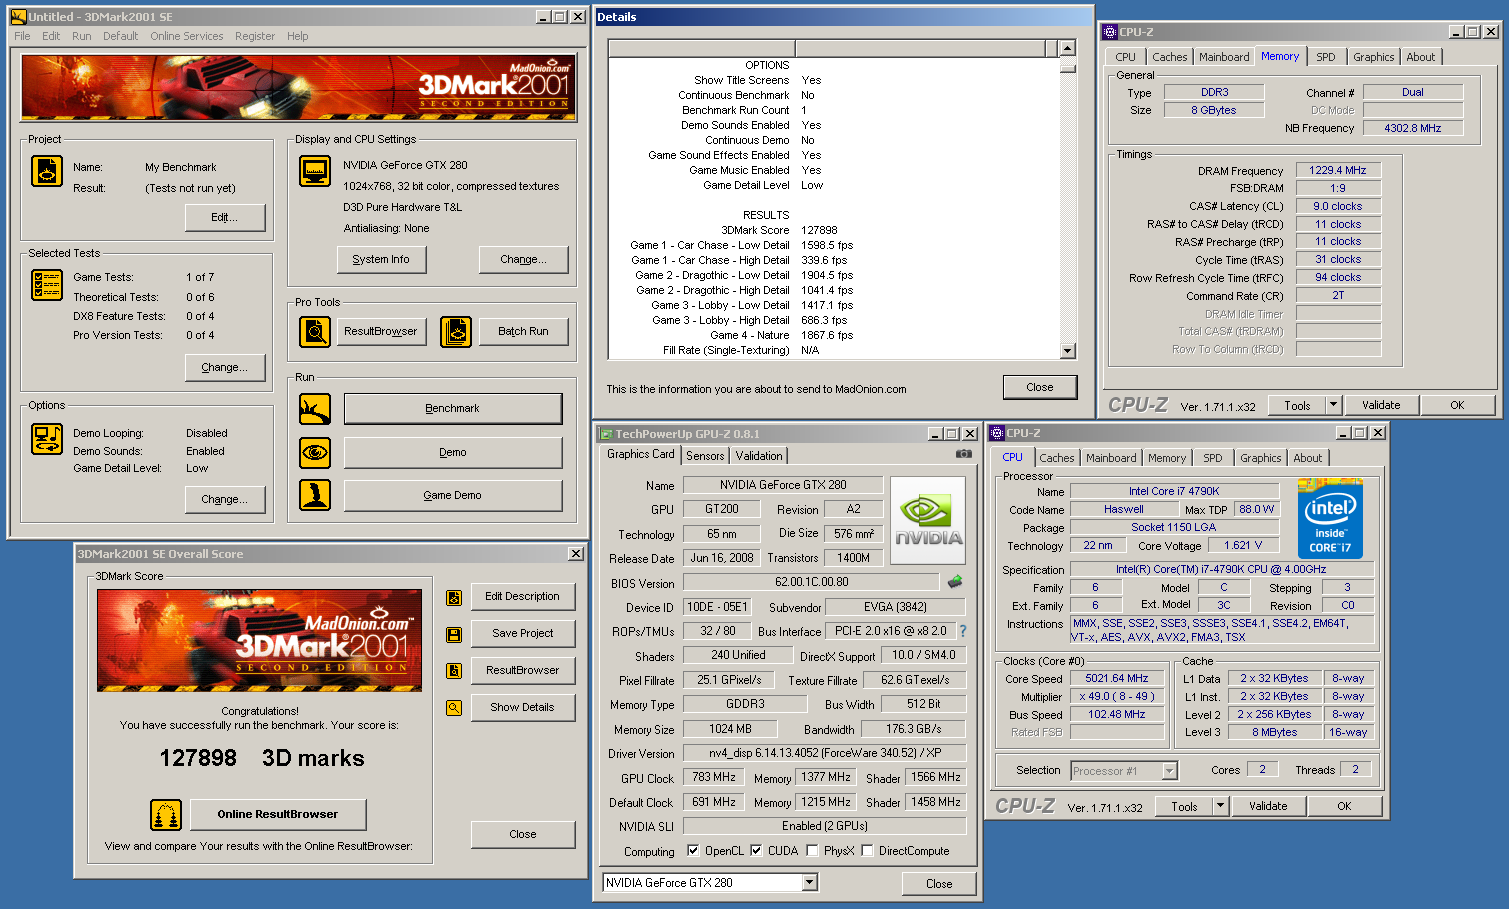Open the Tools dropdown arrow in CPU-Z Memory window
This screenshot has height=909, width=1509.
(1333, 405)
